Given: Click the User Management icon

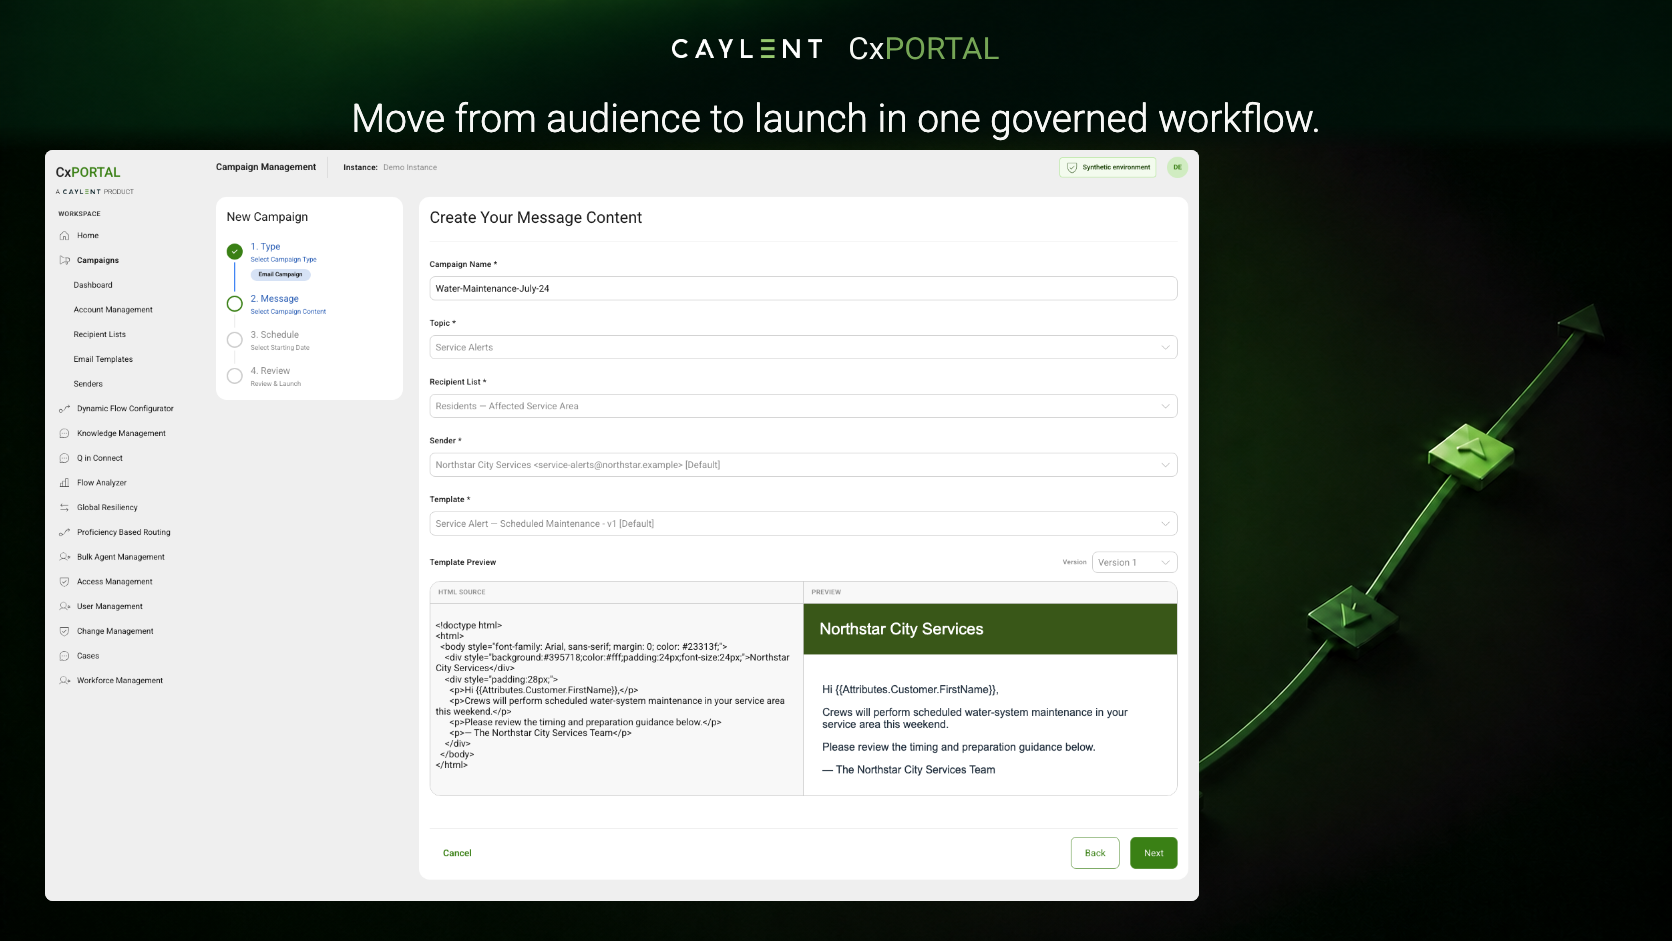Looking at the screenshot, I should pos(64,606).
